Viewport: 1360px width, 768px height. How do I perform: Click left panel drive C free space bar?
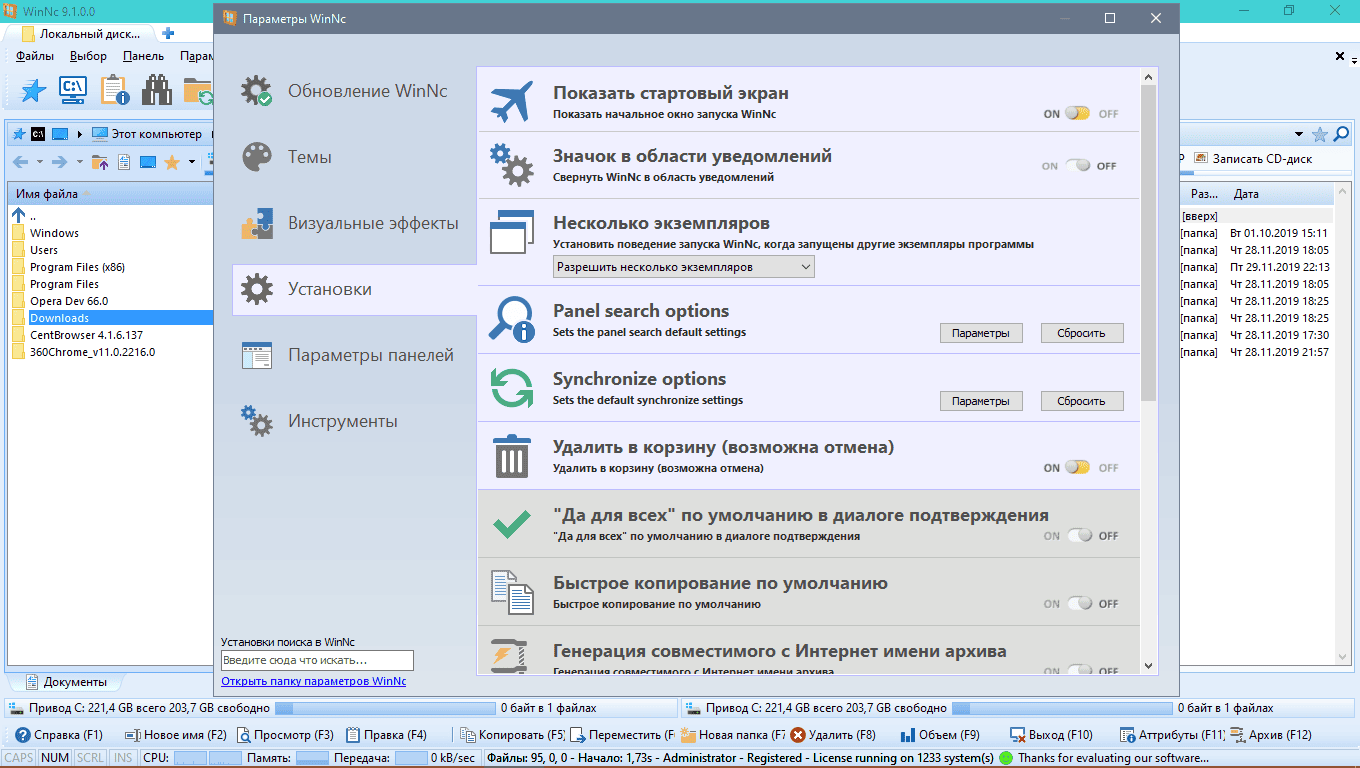[x=386, y=708]
